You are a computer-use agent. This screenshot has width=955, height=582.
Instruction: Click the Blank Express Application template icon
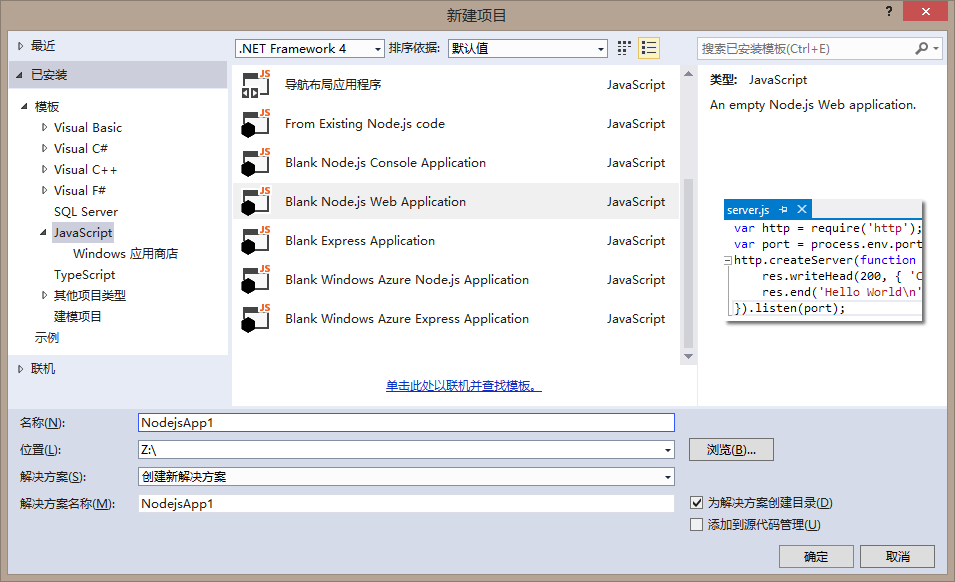(256, 241)
